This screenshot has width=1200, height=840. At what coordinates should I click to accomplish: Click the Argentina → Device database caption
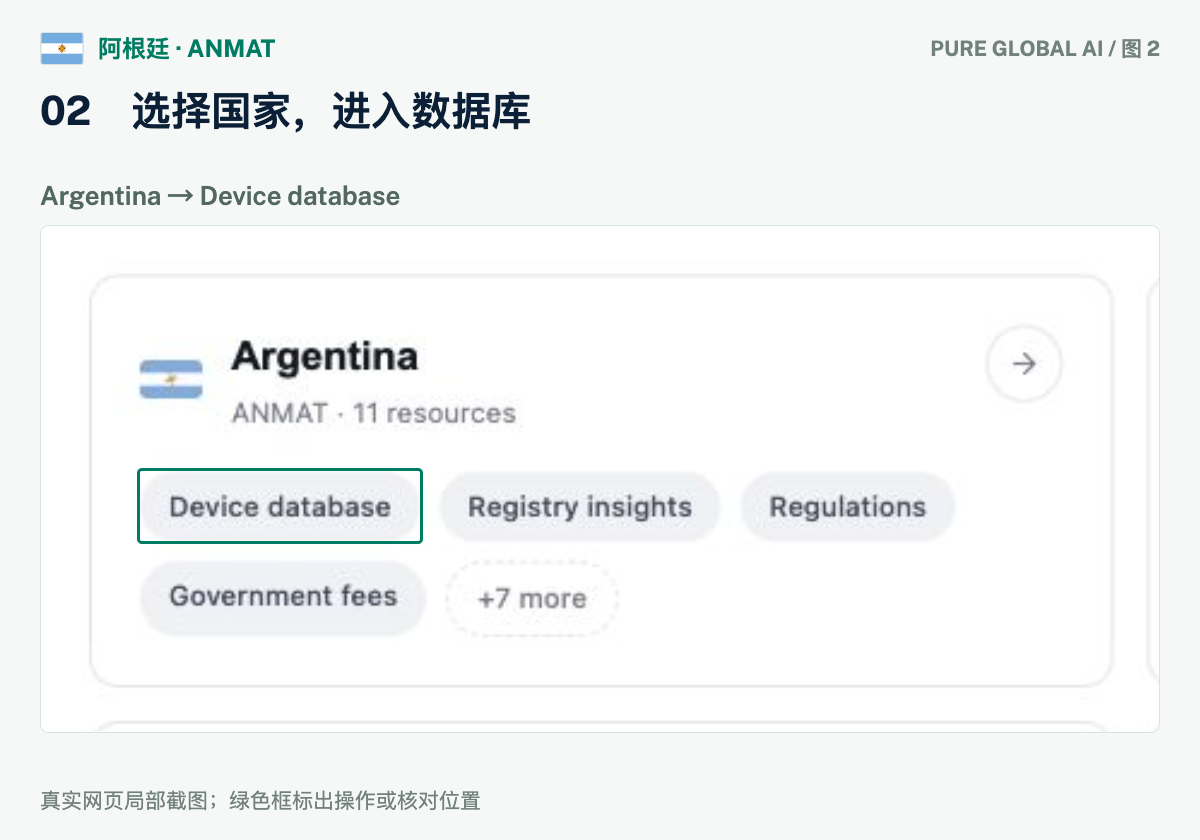[x=220, y=196]
